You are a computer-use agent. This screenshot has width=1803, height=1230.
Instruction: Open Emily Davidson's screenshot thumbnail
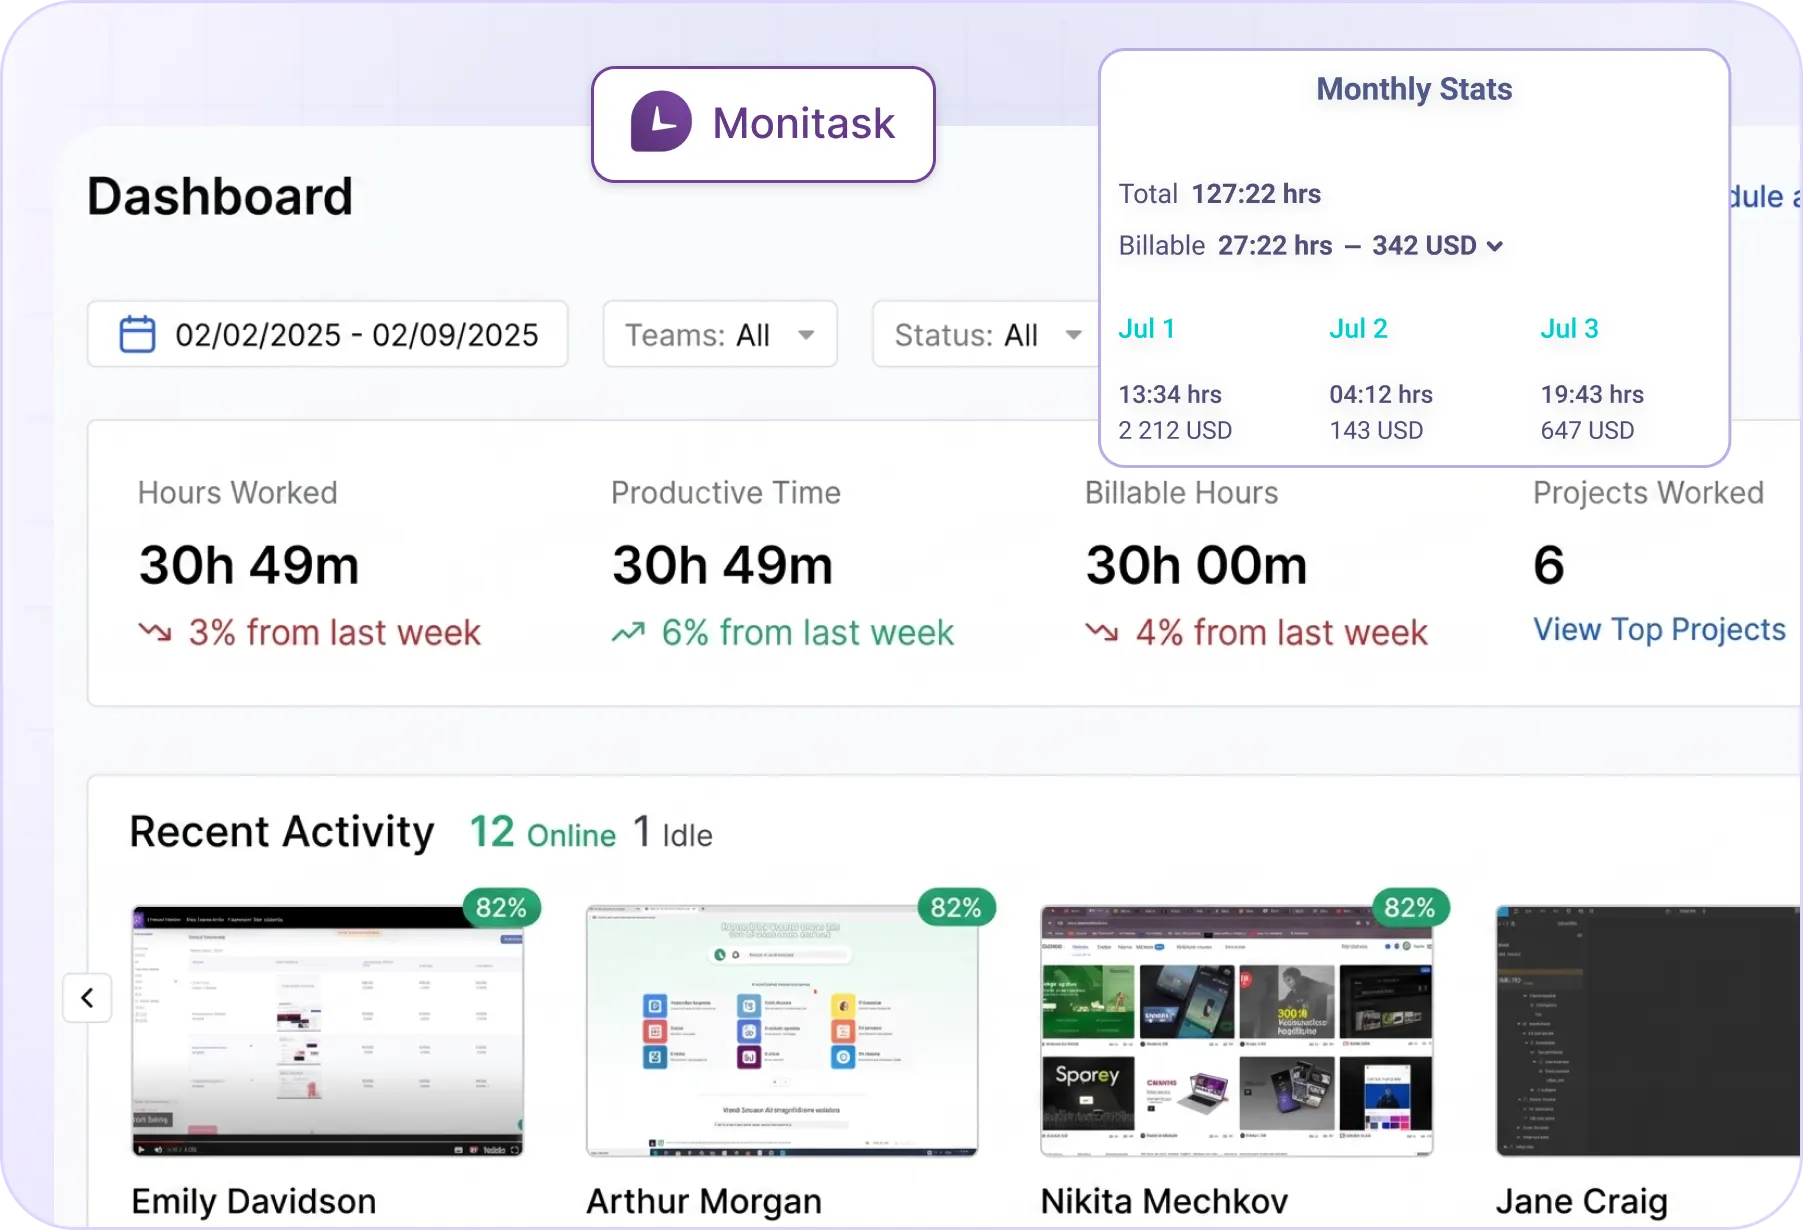coord(328,1031)
